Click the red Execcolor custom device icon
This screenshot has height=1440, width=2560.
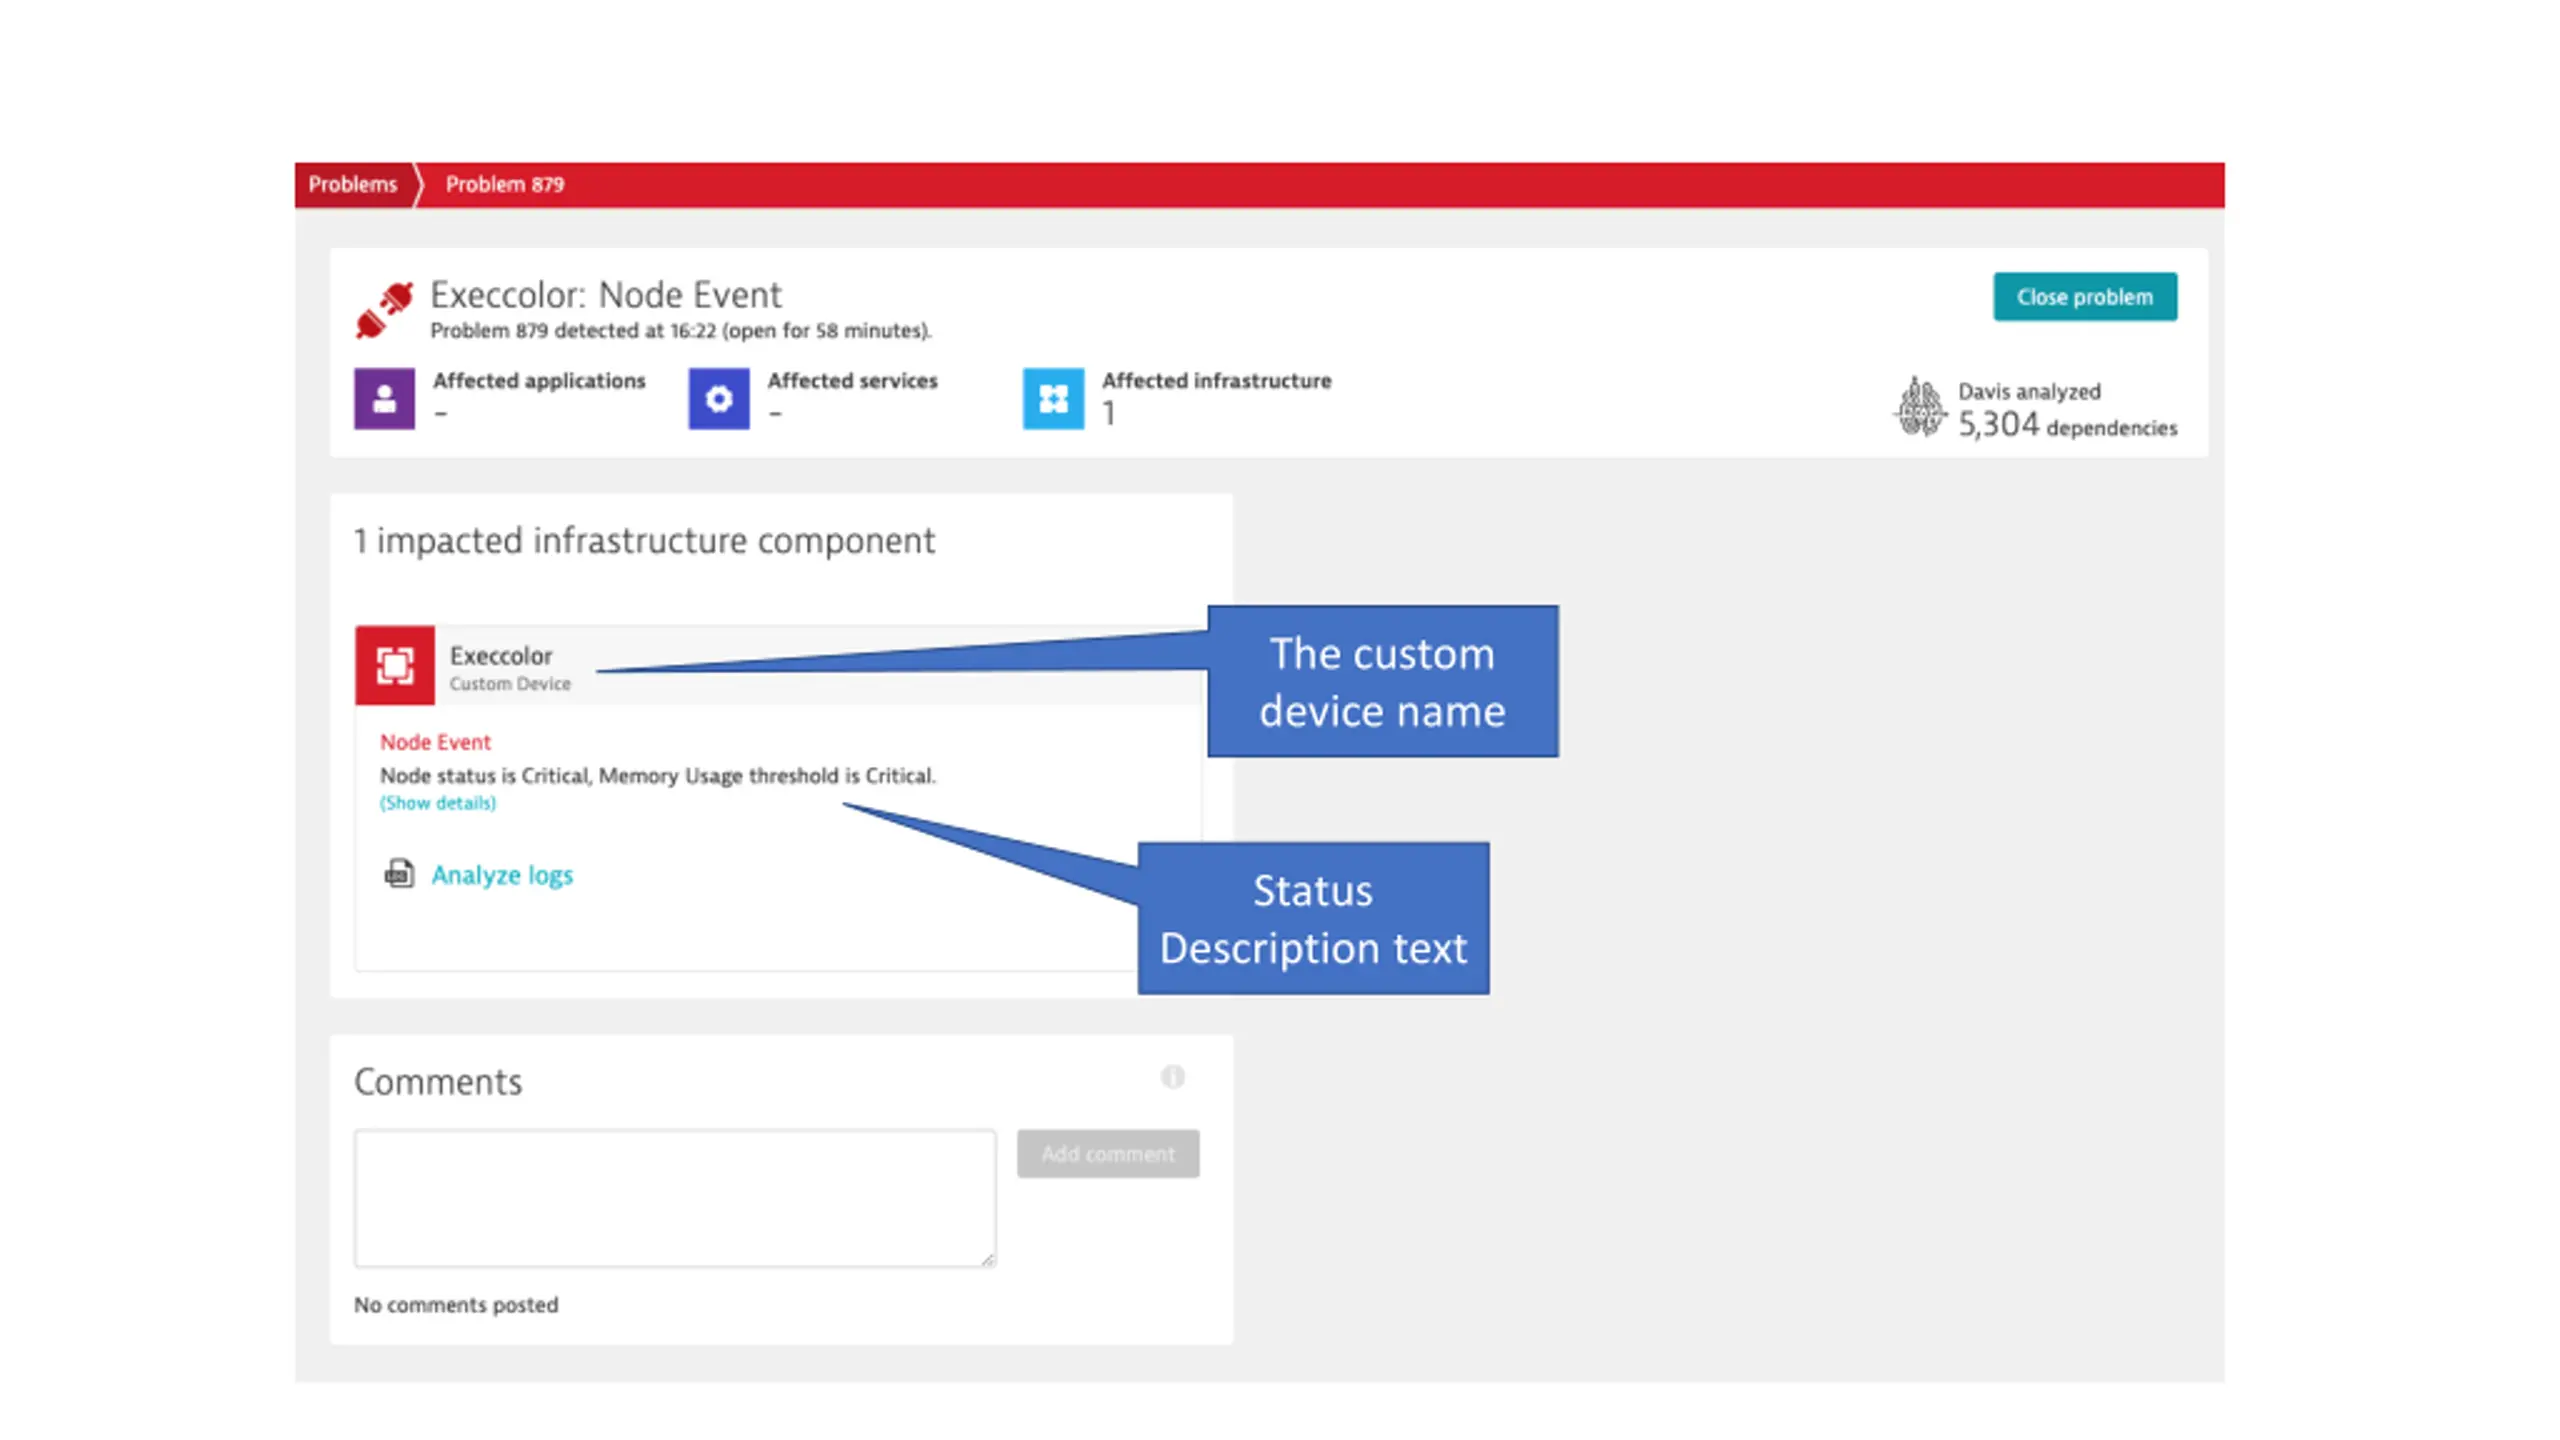point(395,665)
